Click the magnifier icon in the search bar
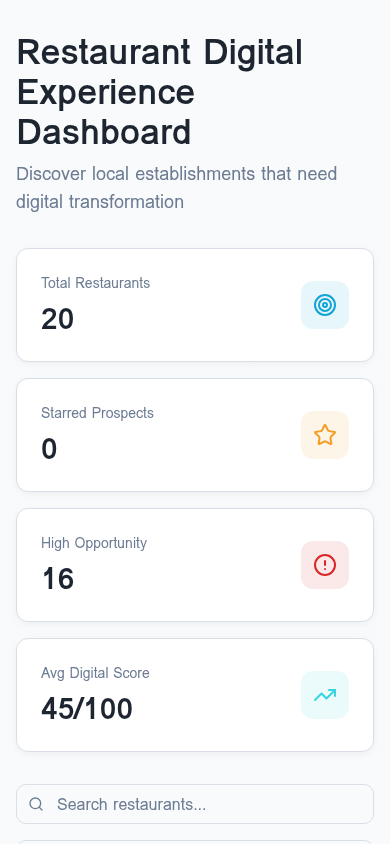 pos(36,804)
